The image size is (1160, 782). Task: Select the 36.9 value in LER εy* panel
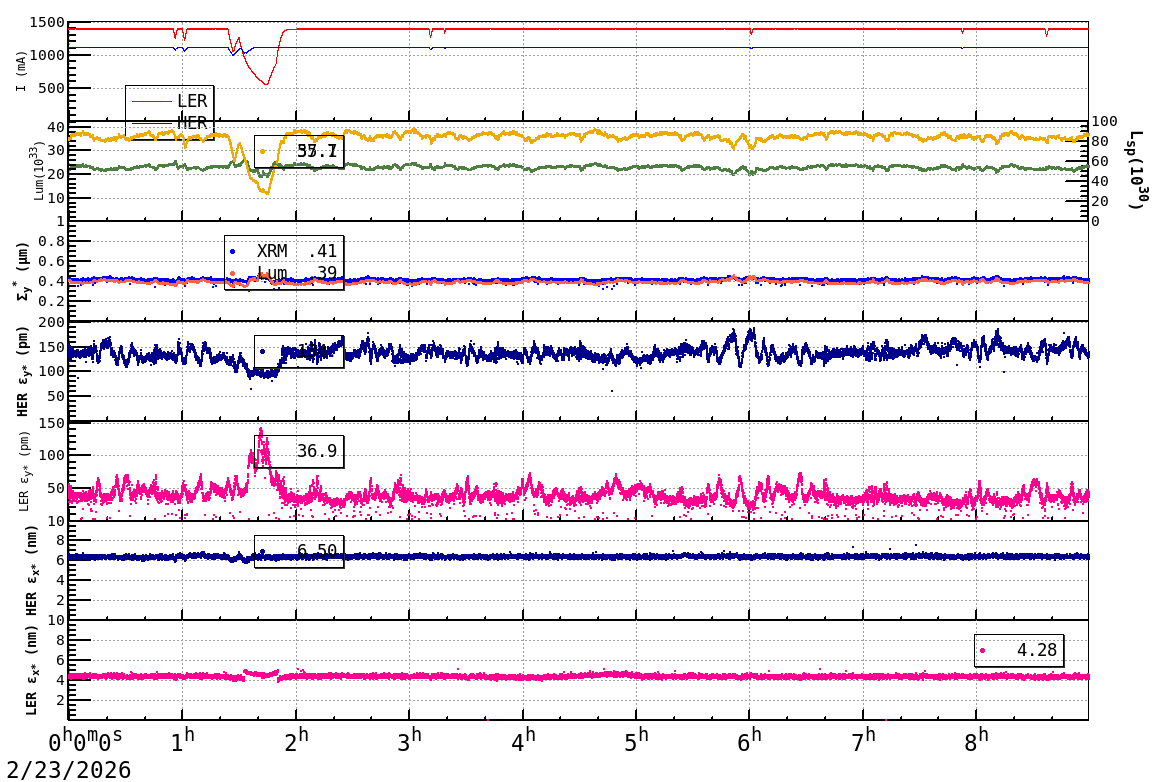tap(317, 451)
